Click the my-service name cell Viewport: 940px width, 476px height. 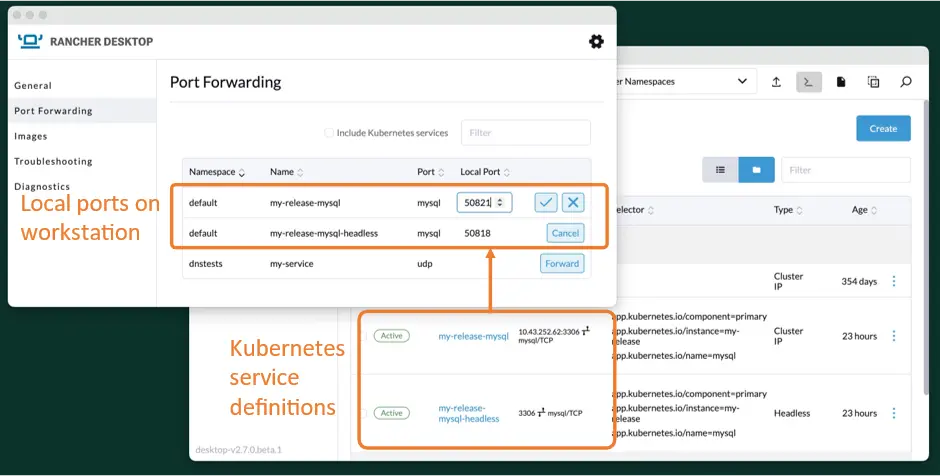click(291, 264)
